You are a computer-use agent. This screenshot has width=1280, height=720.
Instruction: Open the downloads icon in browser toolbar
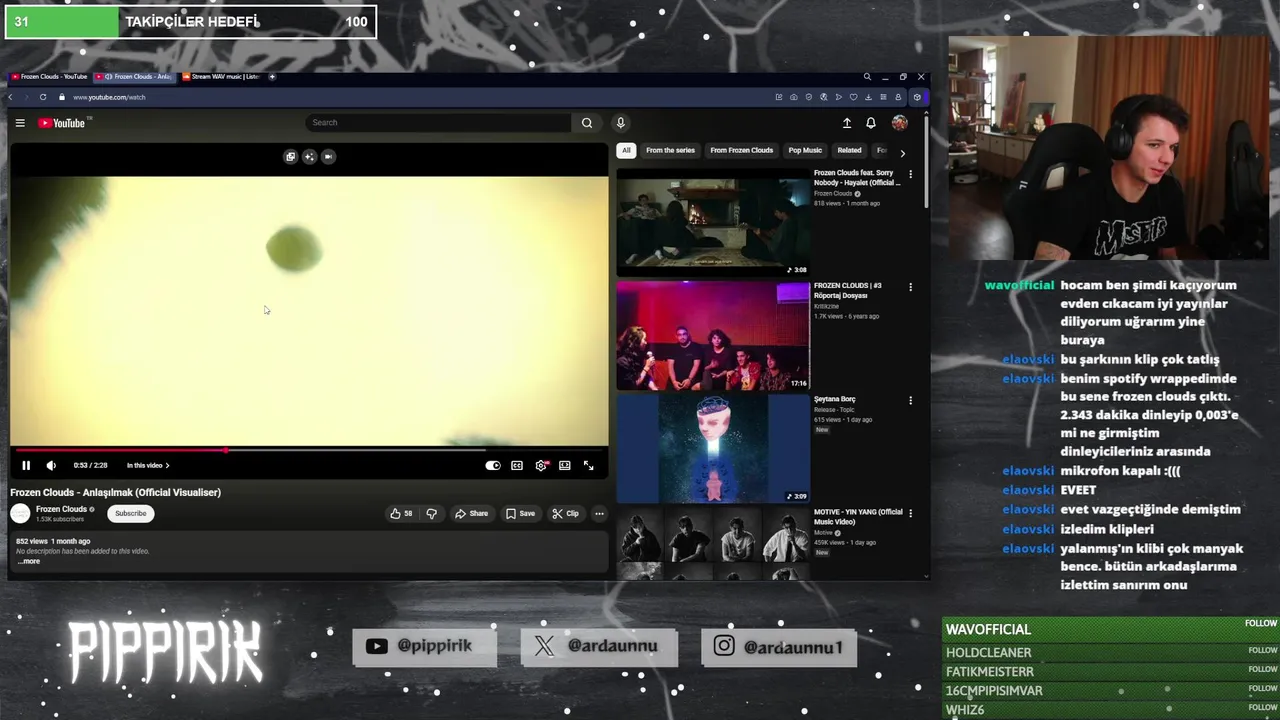(868, 97)
